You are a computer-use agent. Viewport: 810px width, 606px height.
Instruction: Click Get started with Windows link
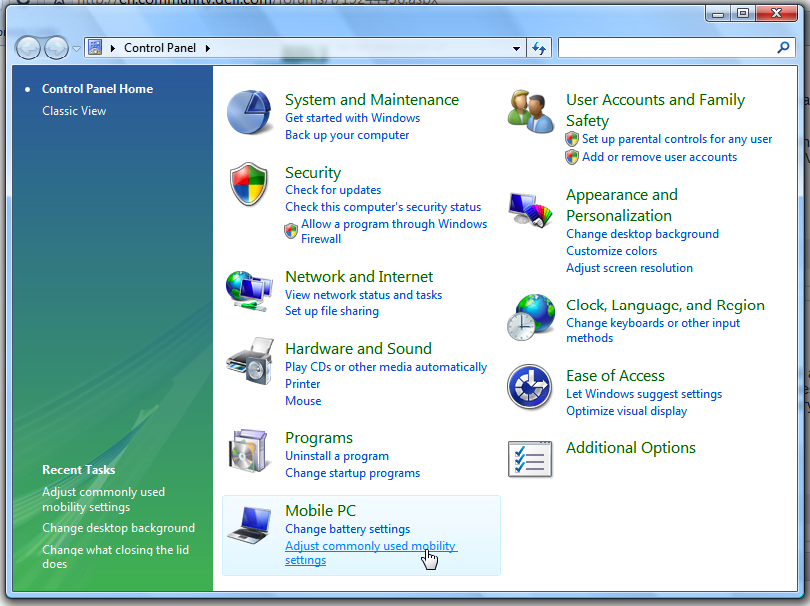(353, 118)
